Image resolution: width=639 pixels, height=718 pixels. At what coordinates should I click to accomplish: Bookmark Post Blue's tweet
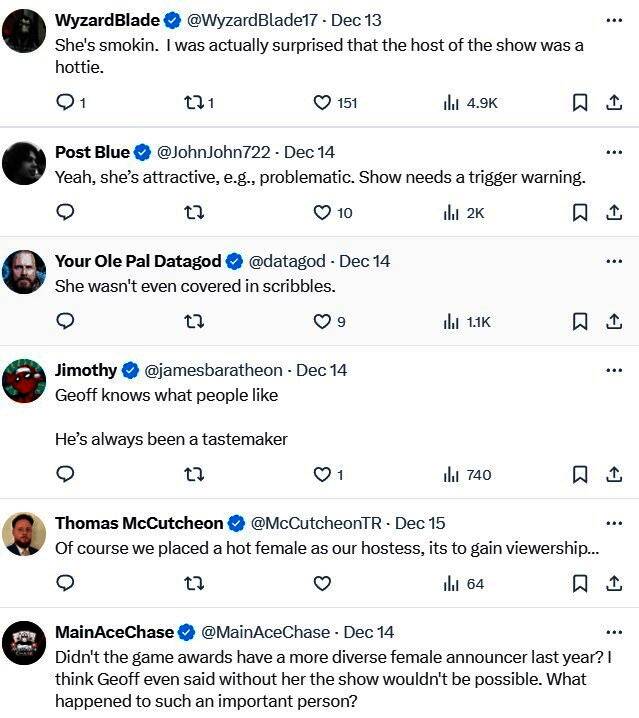[x=579, y=212]
